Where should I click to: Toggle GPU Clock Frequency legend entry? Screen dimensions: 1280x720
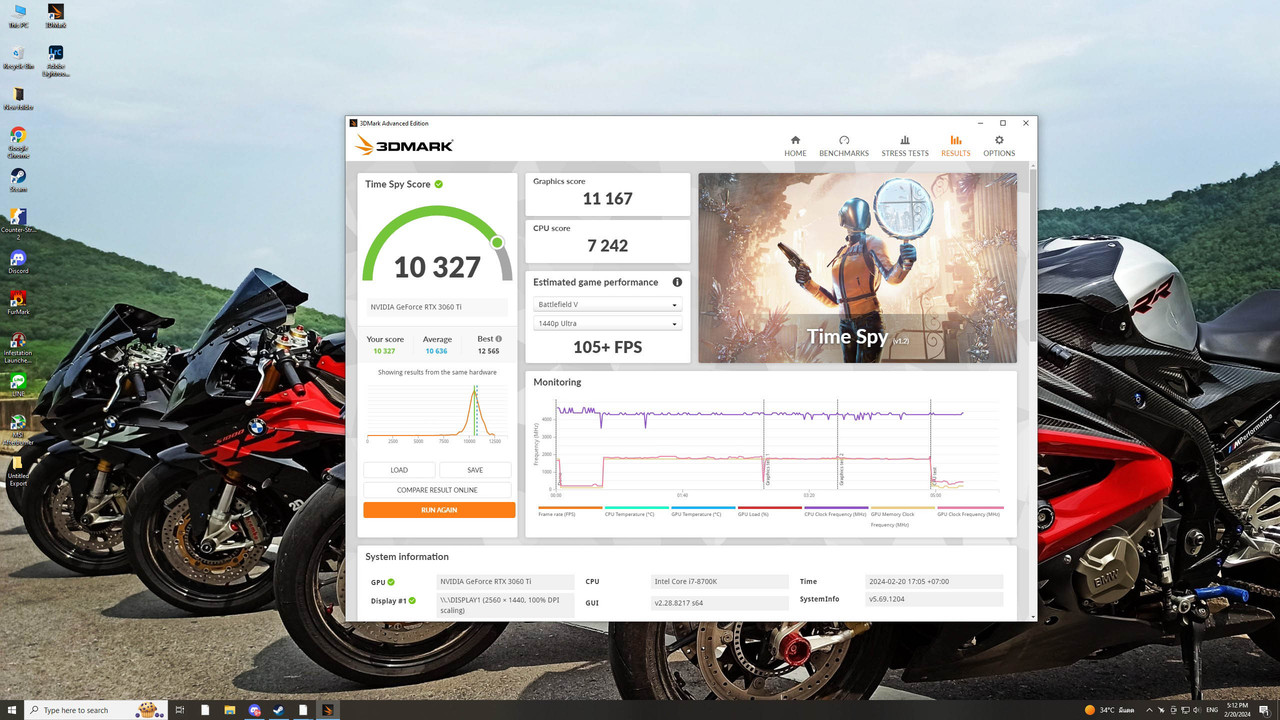[970, 511]
